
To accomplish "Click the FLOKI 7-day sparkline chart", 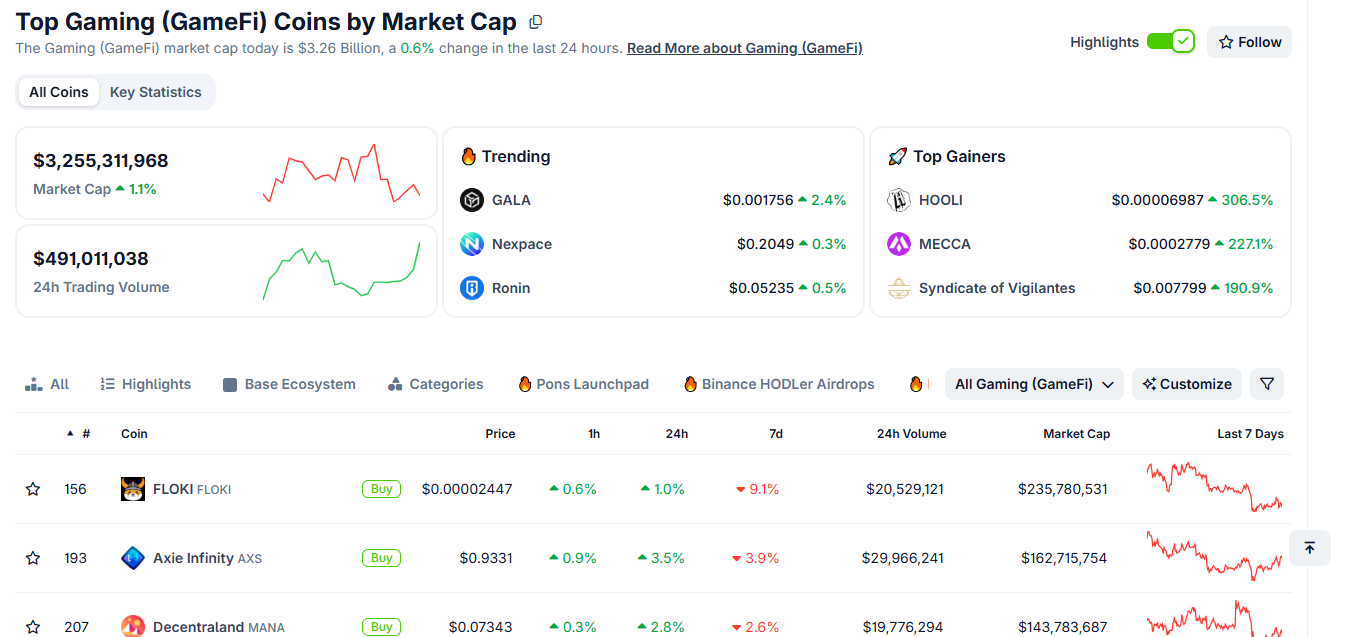I will (1215, 487).
